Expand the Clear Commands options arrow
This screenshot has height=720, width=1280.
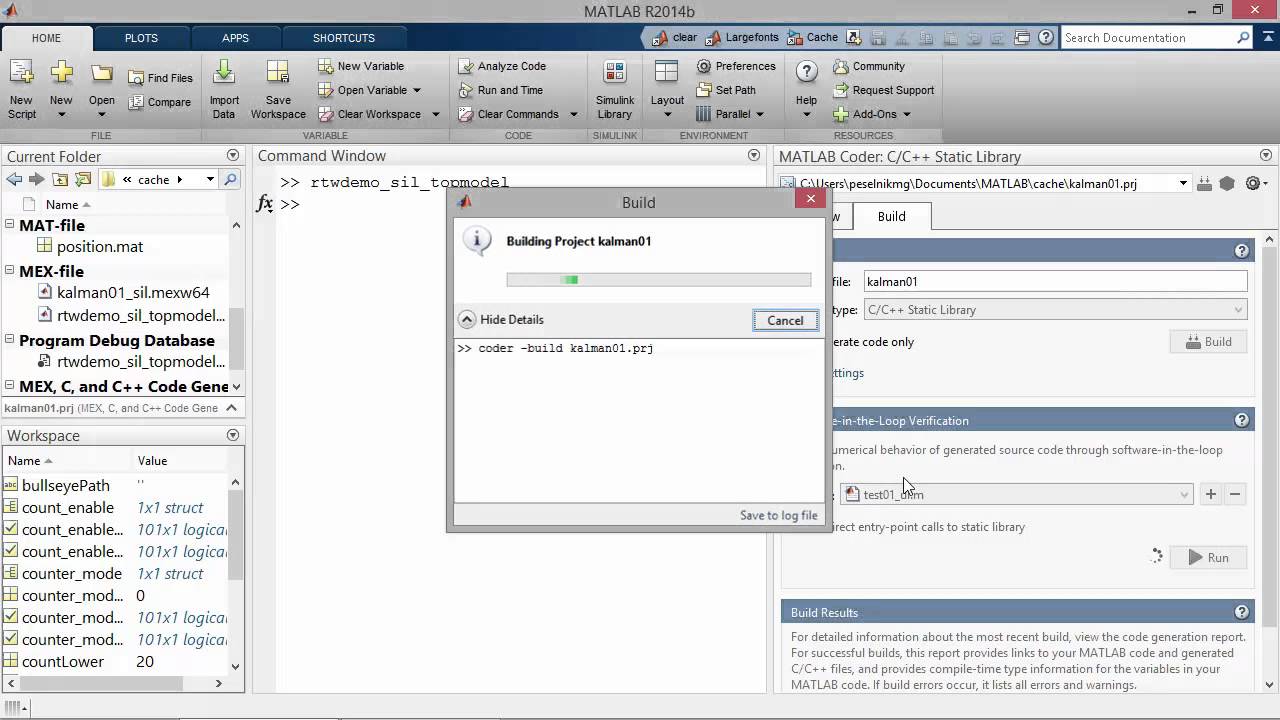(x=573, y=114)
